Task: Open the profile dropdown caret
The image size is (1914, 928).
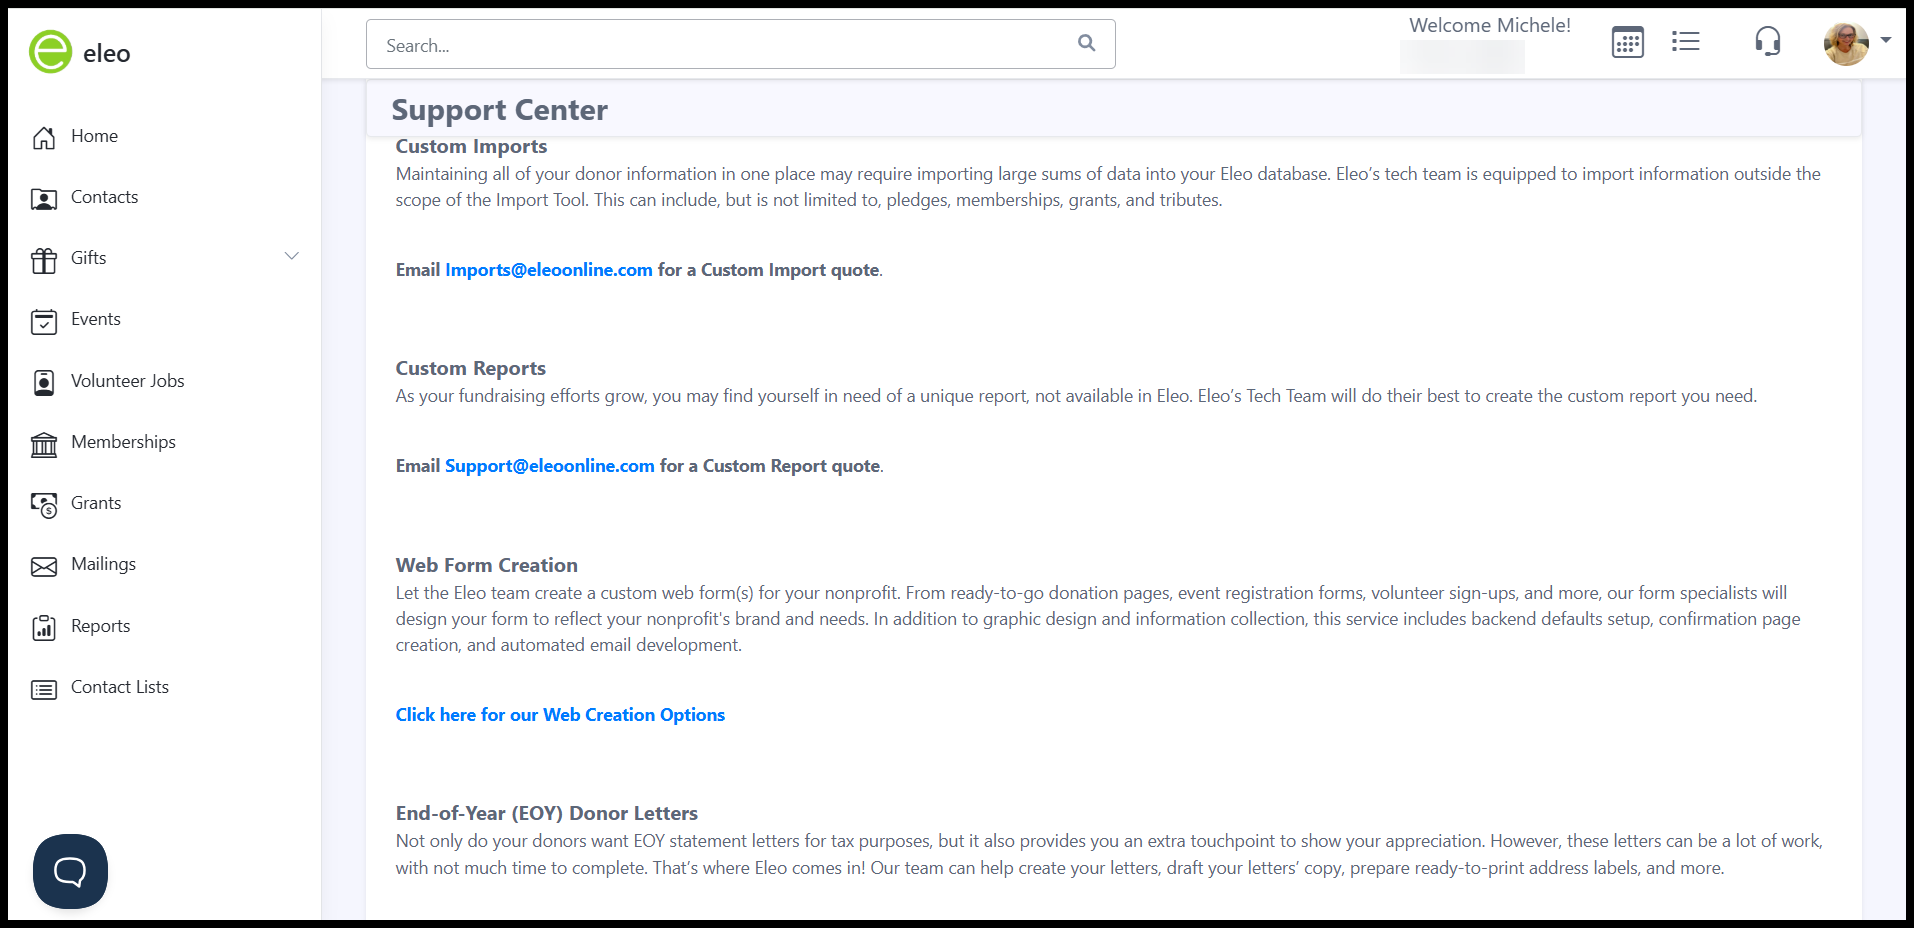Action: pos(1886,40)
